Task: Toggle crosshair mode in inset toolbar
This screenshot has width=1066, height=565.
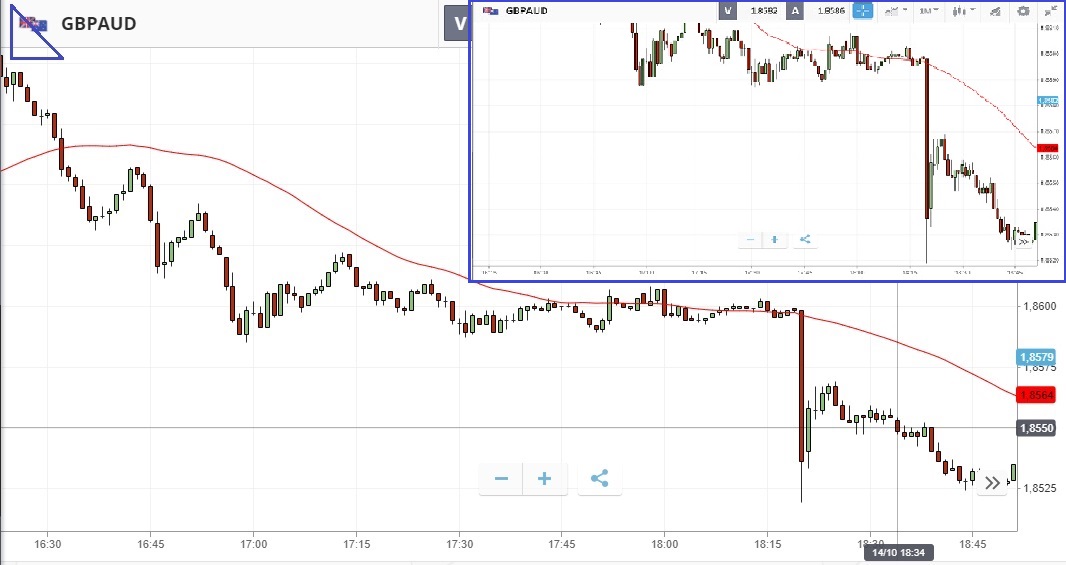Action: click(x=862, y=11)
